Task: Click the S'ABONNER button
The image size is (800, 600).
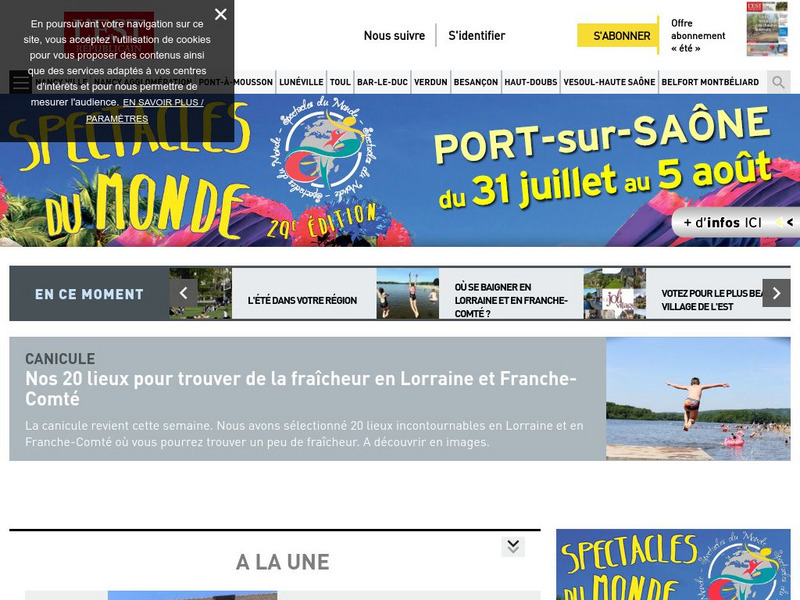Action: pyautogui.click(x=618, y=35)
